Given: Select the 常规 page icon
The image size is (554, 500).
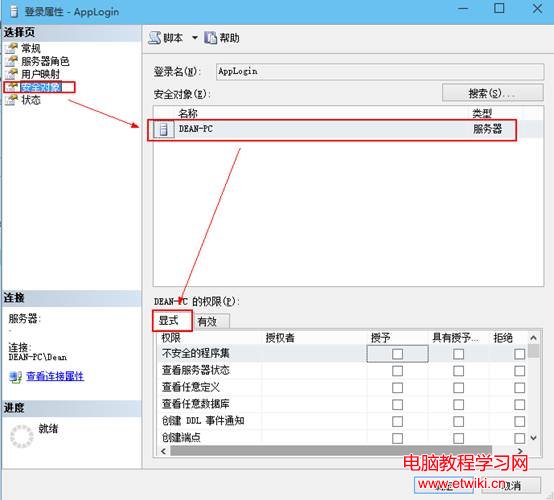Looking at the screenshot, I should point(12,48).
